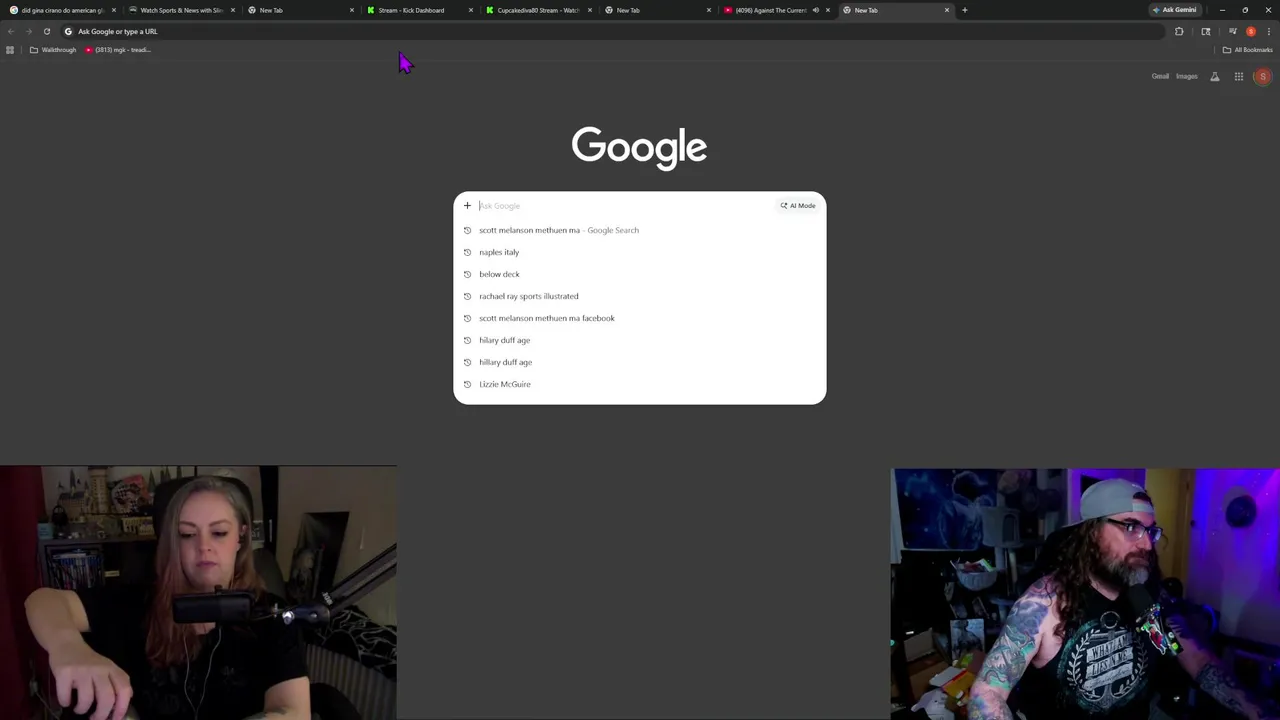The height and width of the screenshot is (720, 1280).
Task: Open the Search Labs flask icon
Action: [x=1215, y=76]
